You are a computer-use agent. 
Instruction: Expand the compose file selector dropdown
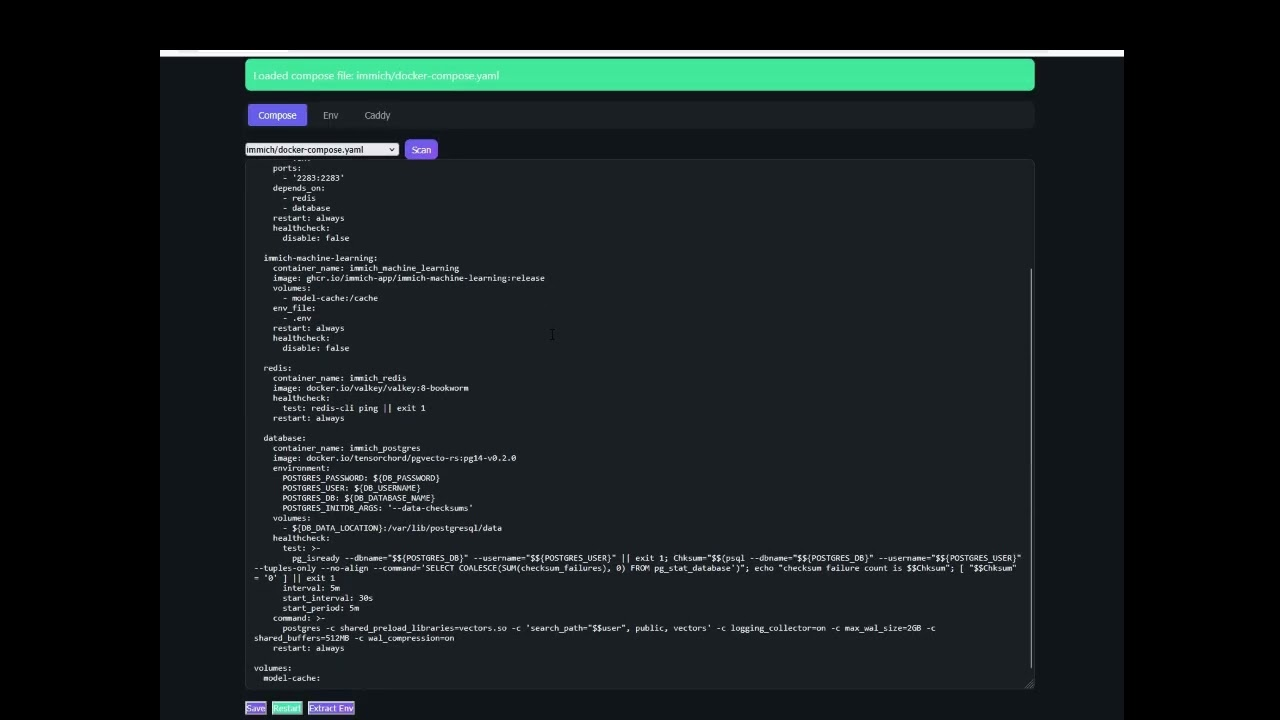(x=322, y=150)
